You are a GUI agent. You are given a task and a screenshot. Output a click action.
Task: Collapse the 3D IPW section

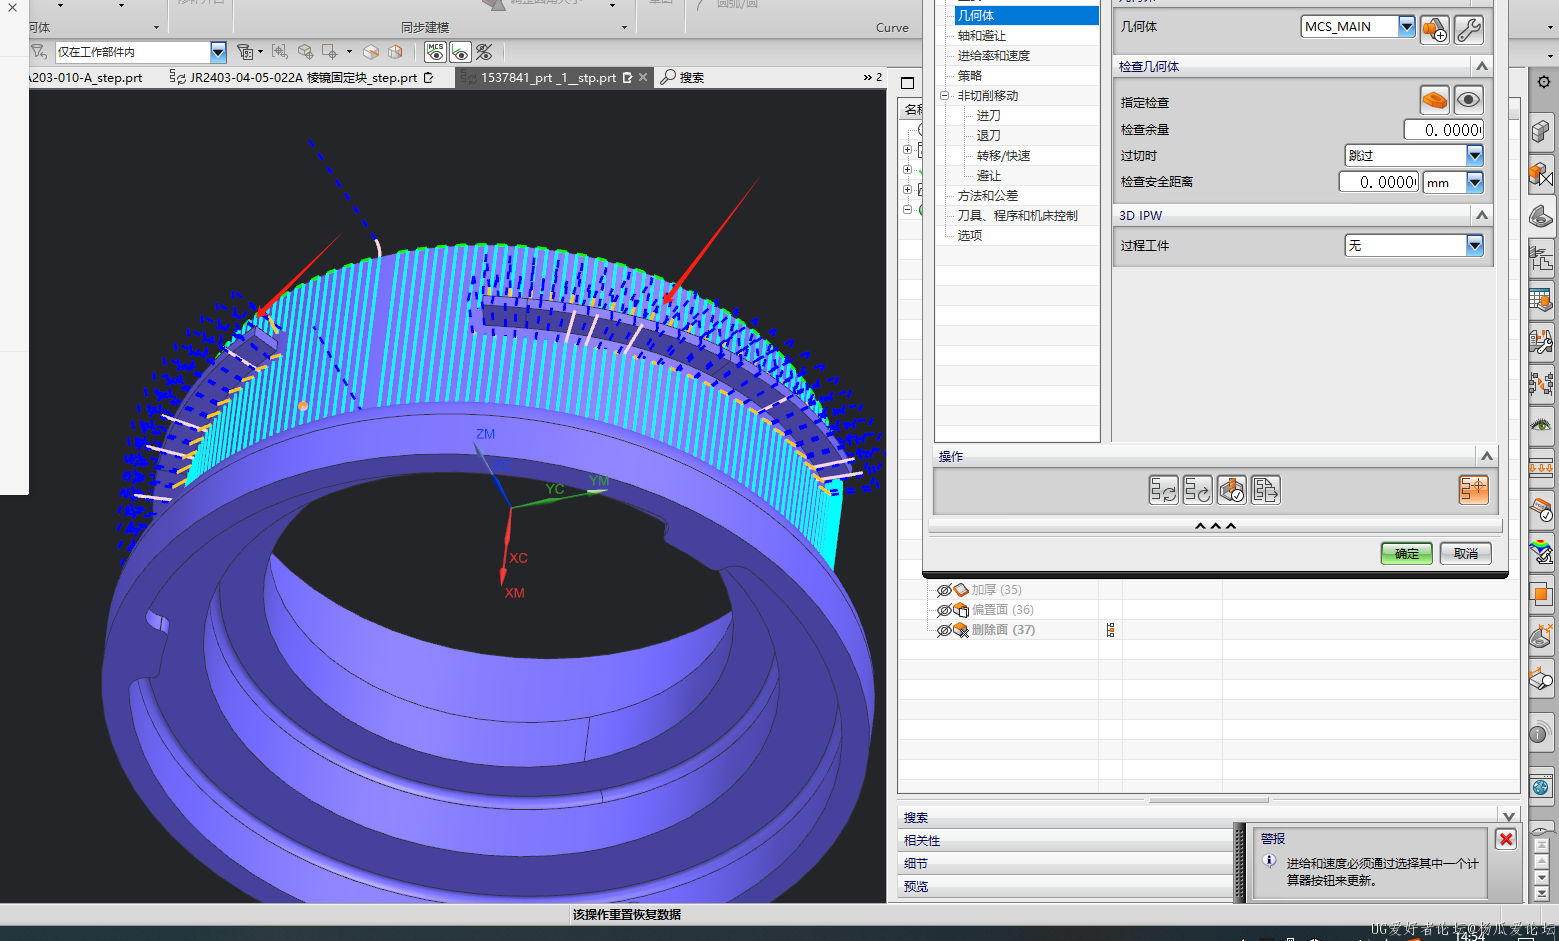1482,215
